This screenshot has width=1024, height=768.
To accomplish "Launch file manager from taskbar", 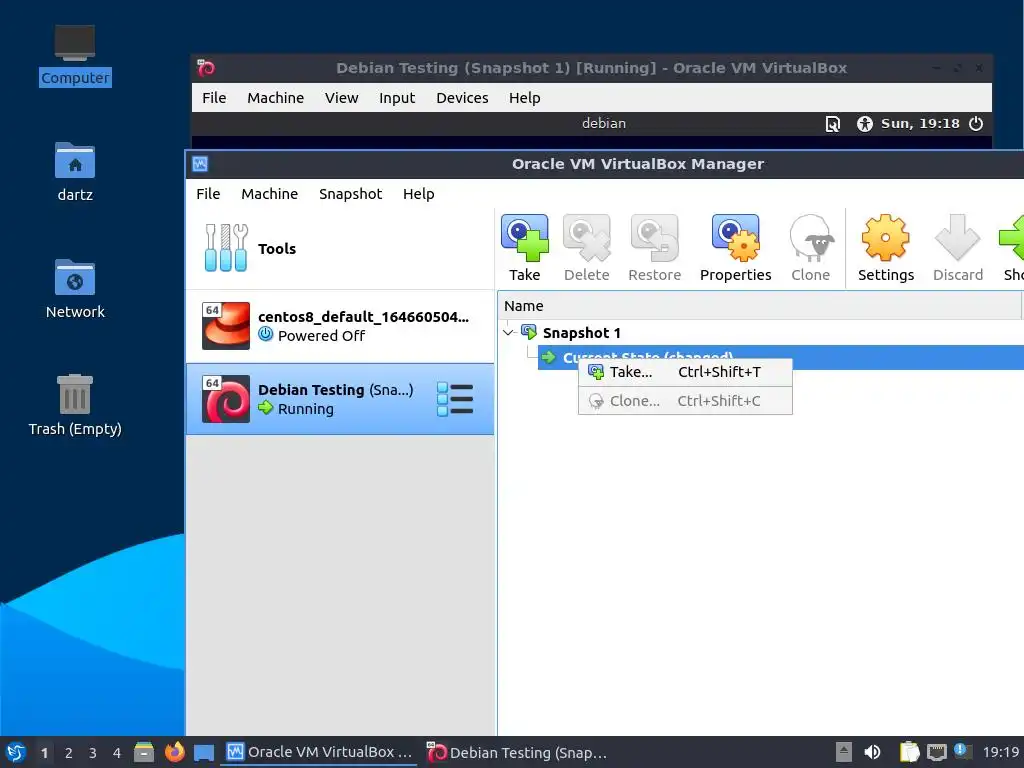I will (x=144, y=752).
